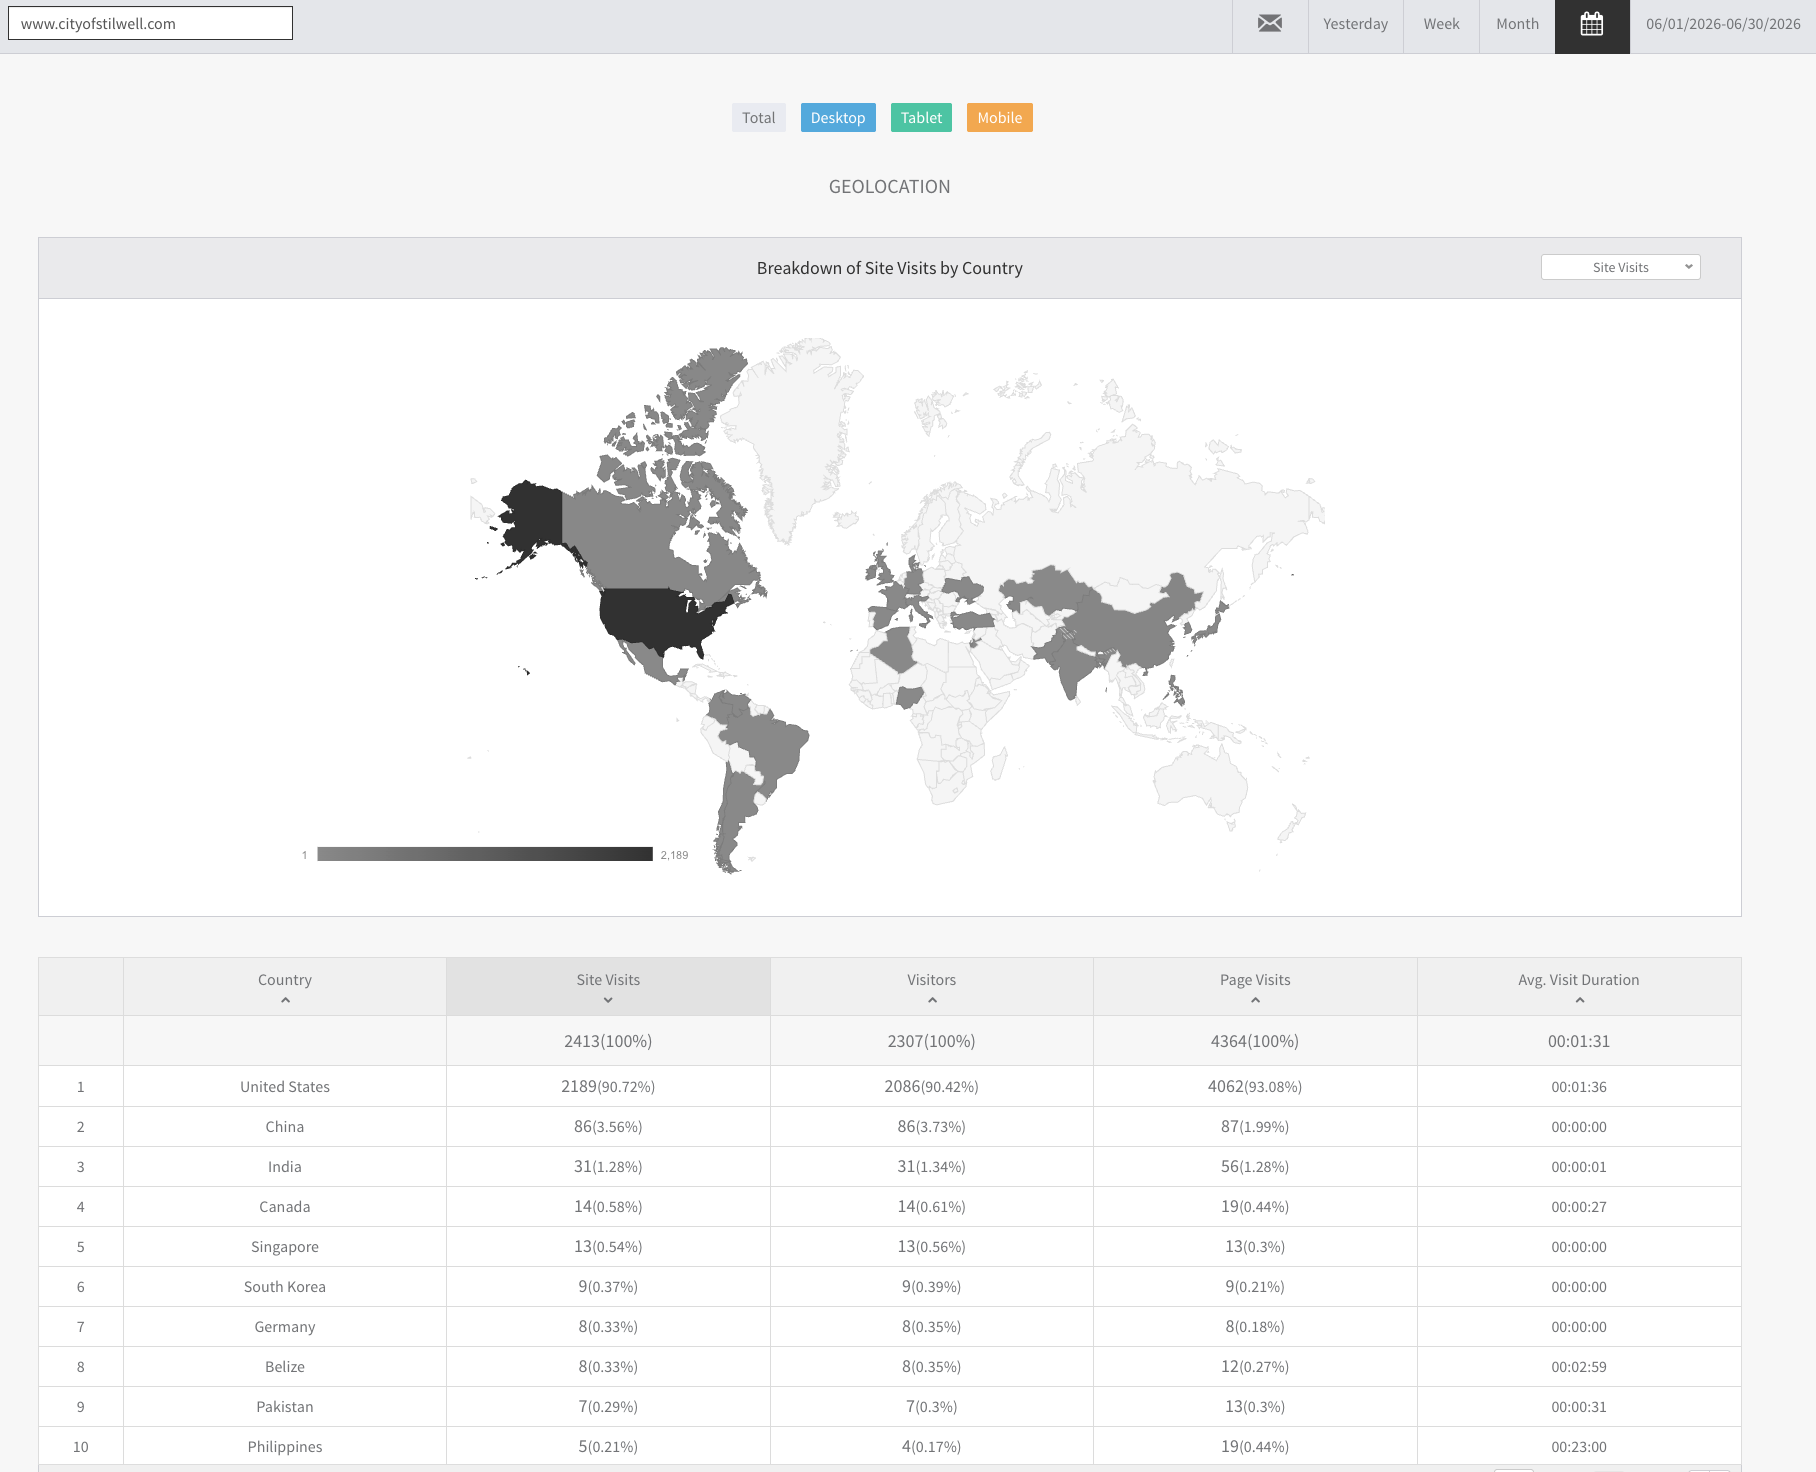
Task: Click the Canada country cell
Action: click(x=285, y=1207)
